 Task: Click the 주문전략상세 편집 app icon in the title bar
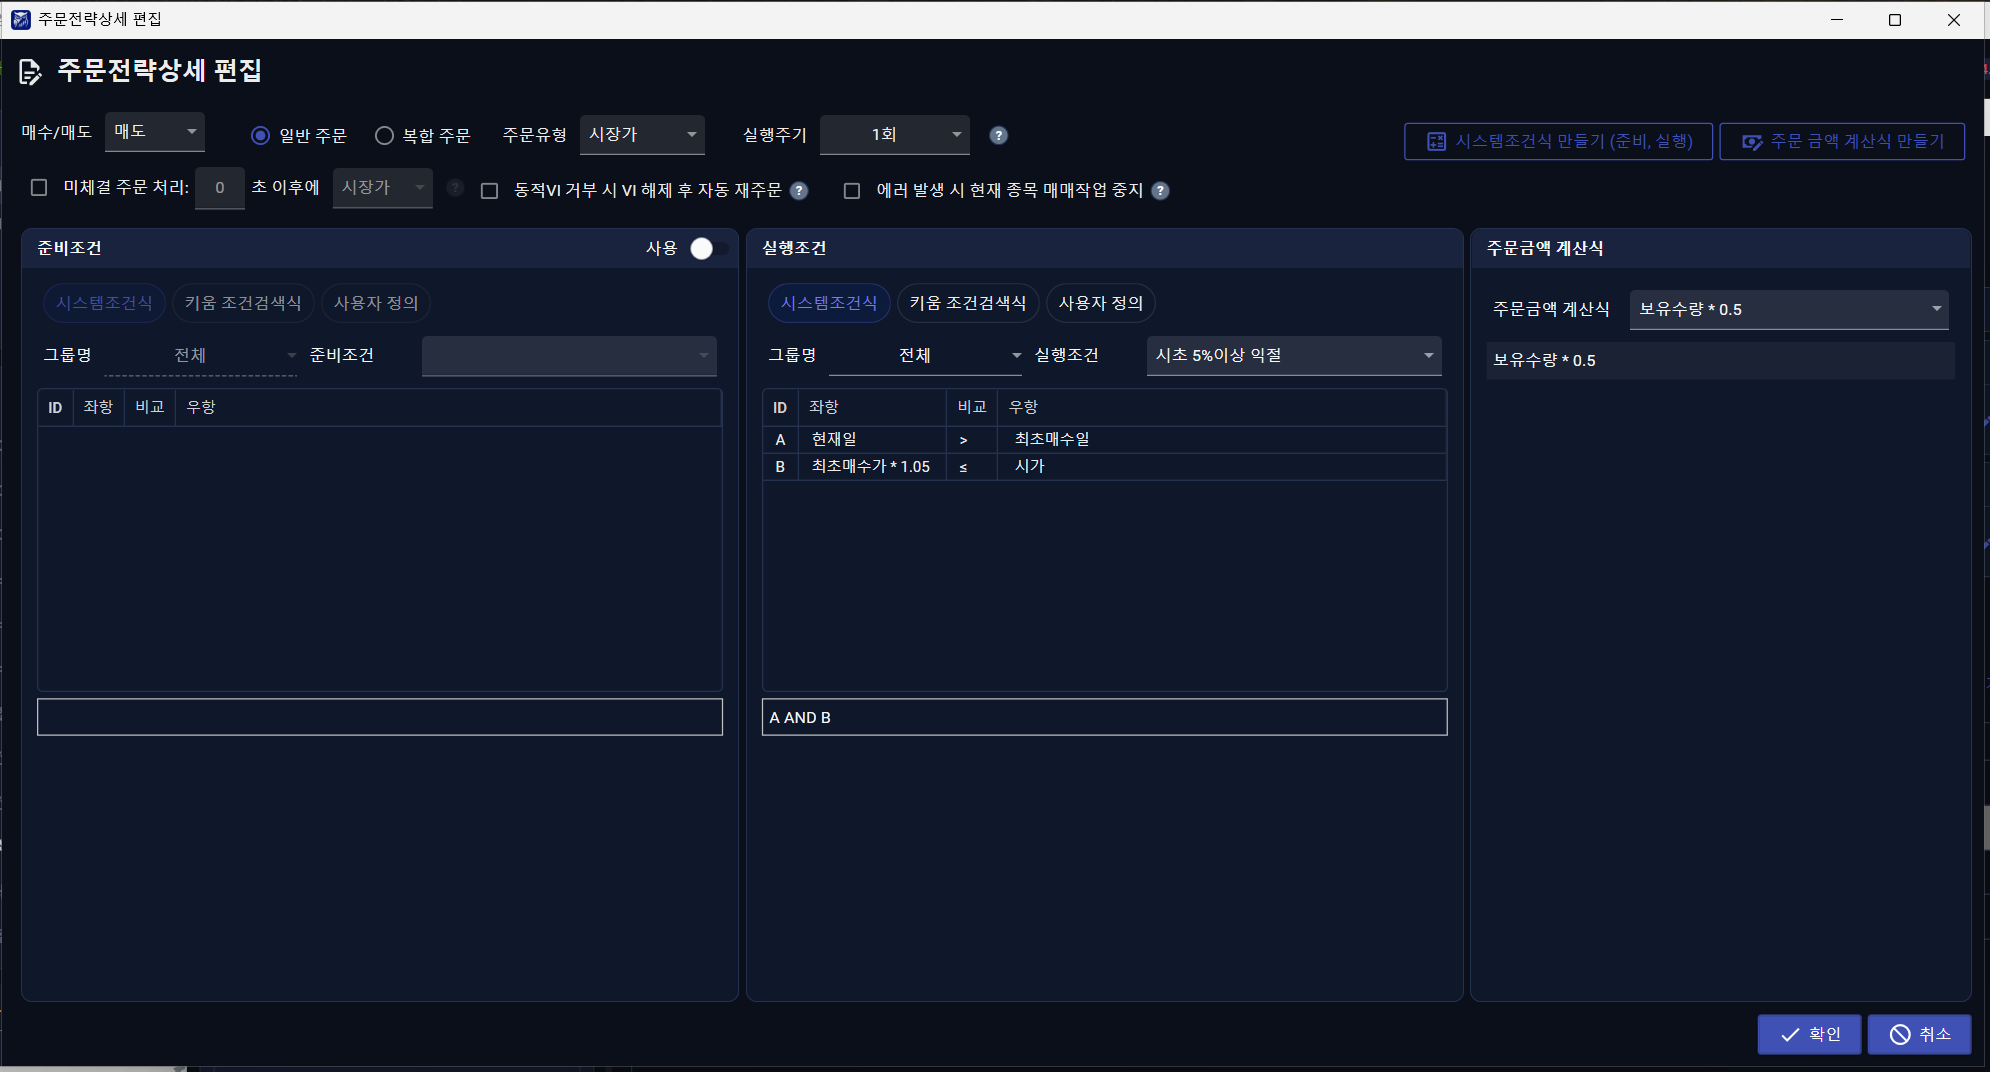(x=20, y=19)
